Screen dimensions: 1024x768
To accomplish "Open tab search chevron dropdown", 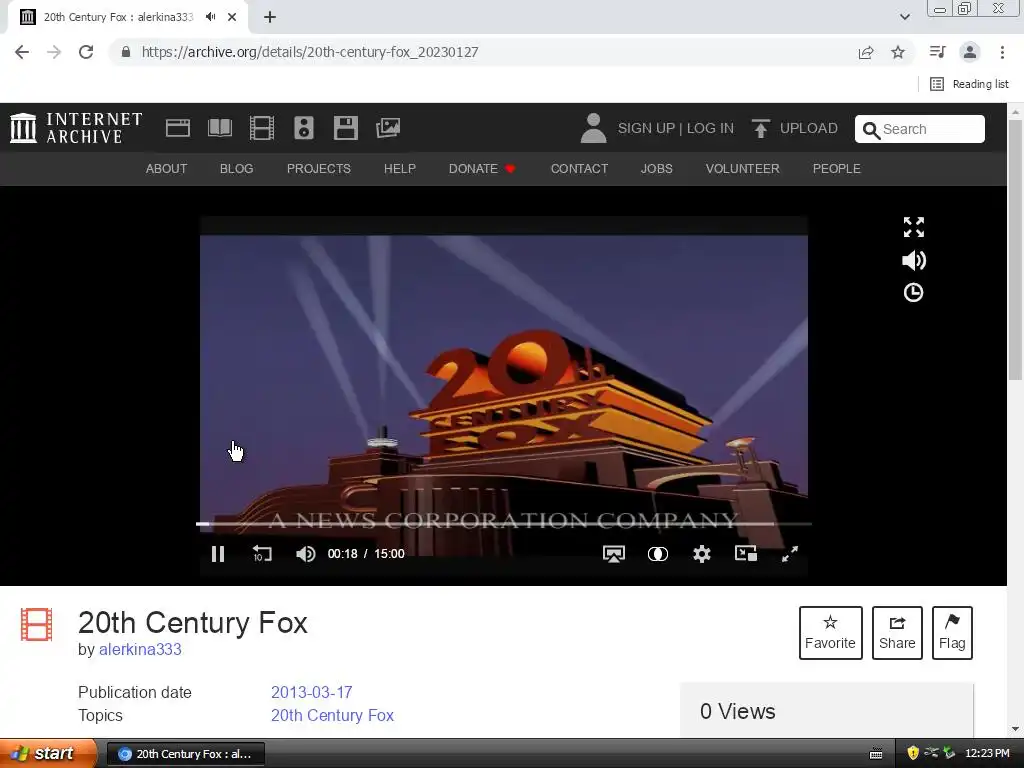I will pos(904,17).
